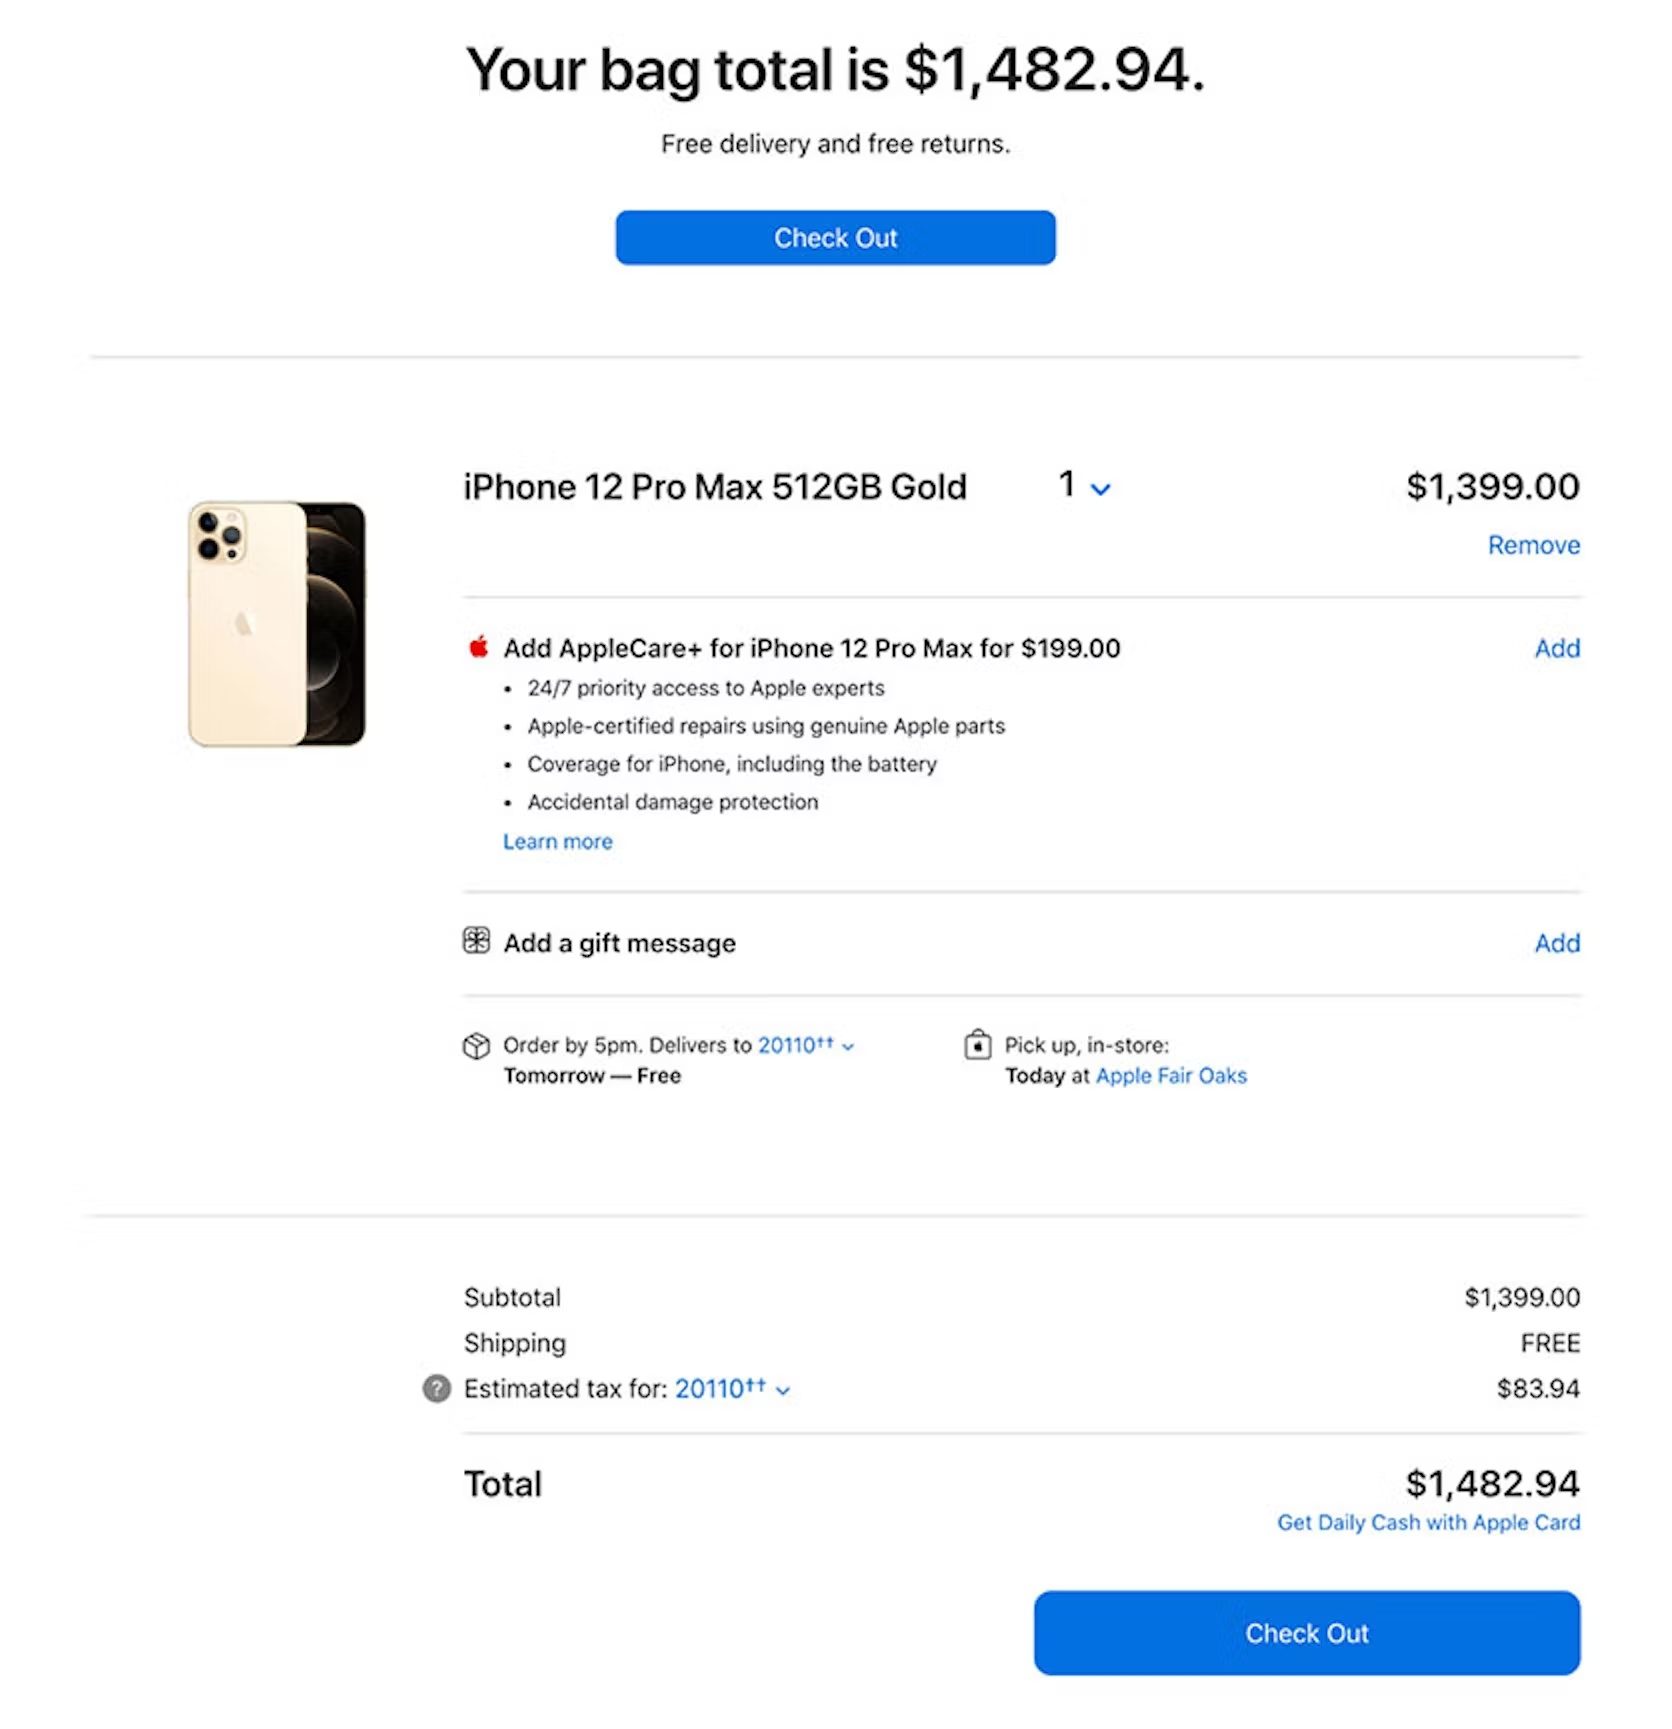Click the red Apple logo beside AppleCare+
The height and width of the screenshot is (1729, 1672).
(479, 647)
